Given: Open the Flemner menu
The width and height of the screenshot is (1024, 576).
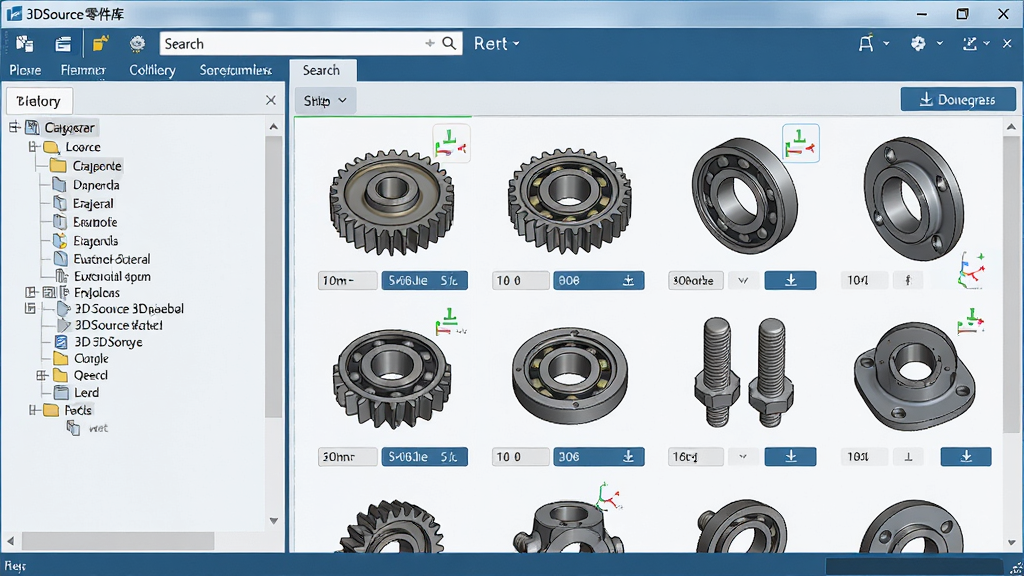Looking at the screenshot, I should pos(83,70).
